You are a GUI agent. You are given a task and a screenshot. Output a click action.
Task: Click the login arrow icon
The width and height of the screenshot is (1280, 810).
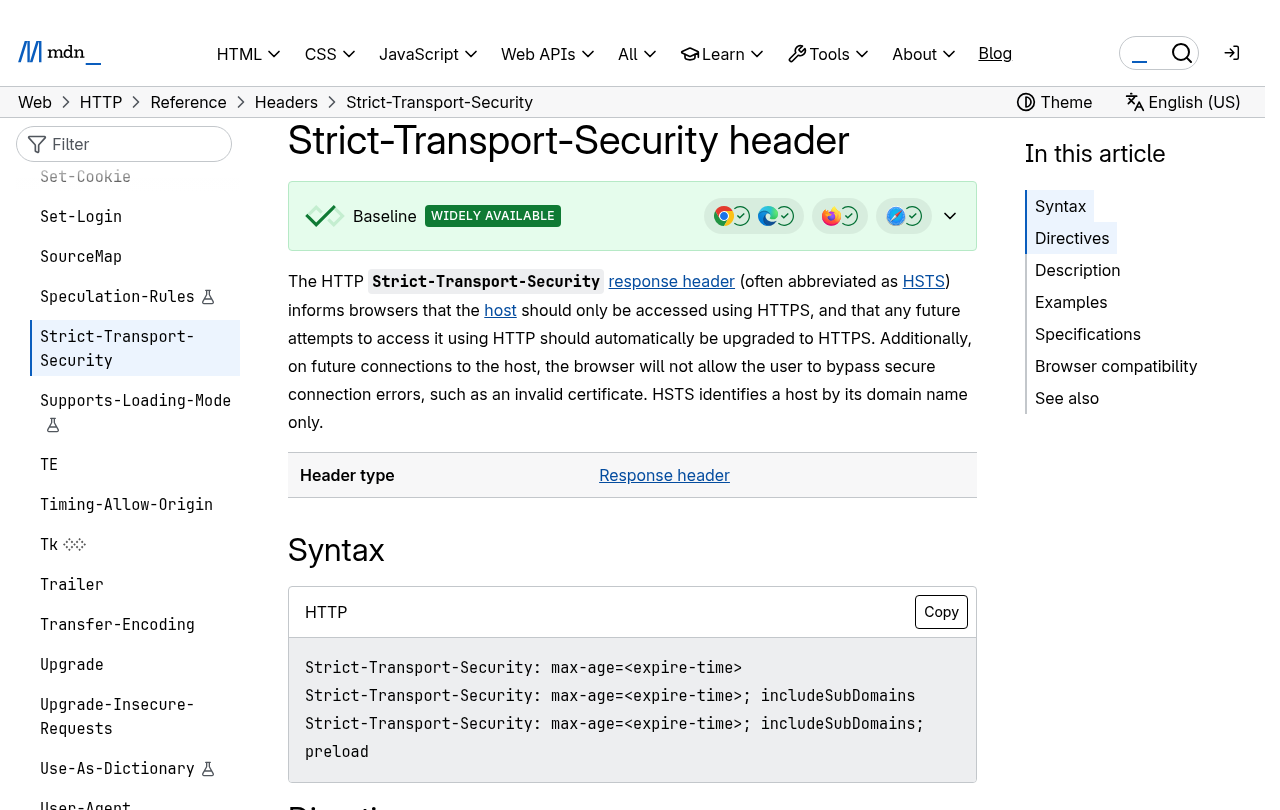(1232, 53)
